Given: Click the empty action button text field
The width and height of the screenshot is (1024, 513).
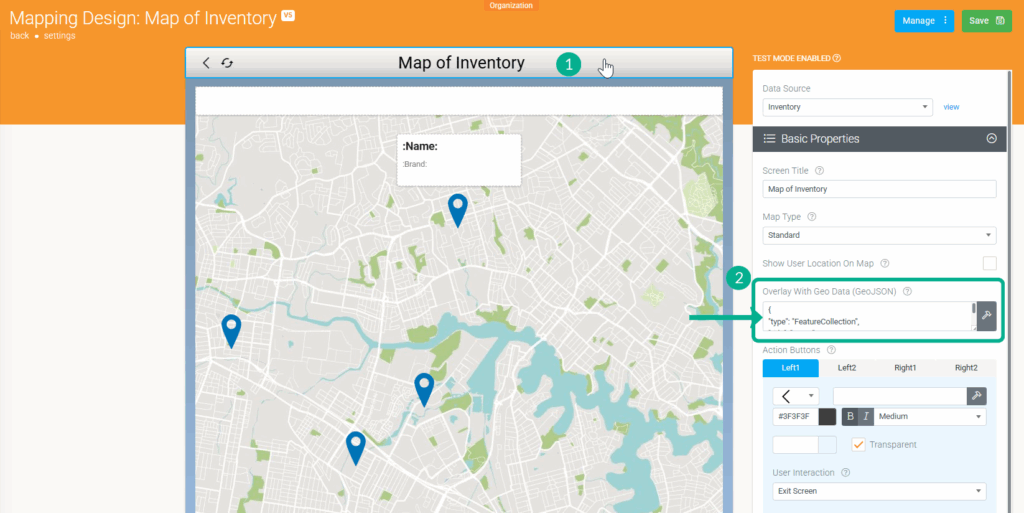Looking at the screenshot, I should (900, 396).
